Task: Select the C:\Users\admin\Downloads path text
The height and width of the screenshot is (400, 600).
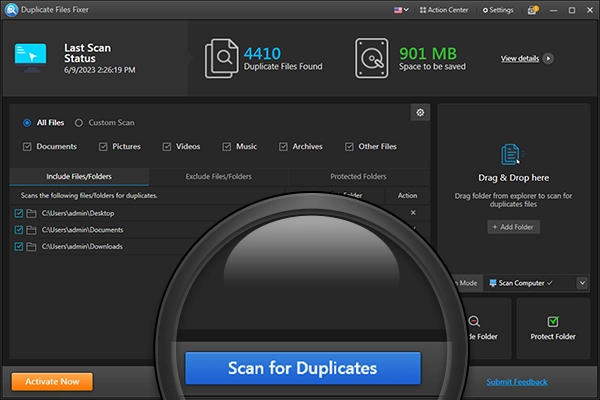Action: (82, 247)
